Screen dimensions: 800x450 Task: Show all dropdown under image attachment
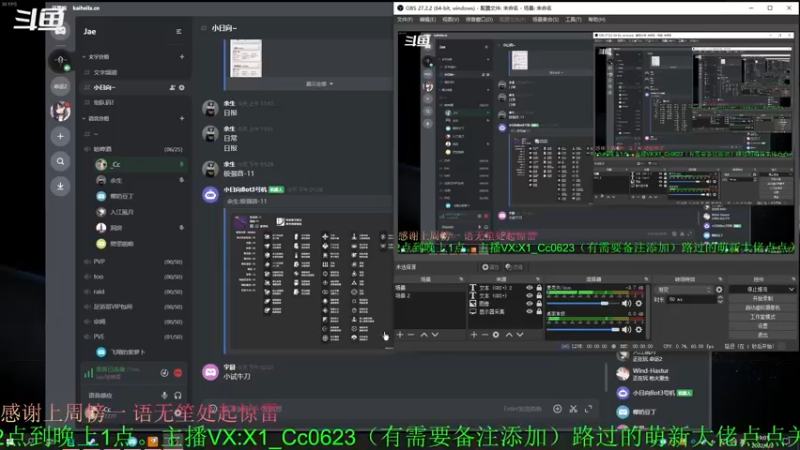pyautogui.click(x=319, y=84)
